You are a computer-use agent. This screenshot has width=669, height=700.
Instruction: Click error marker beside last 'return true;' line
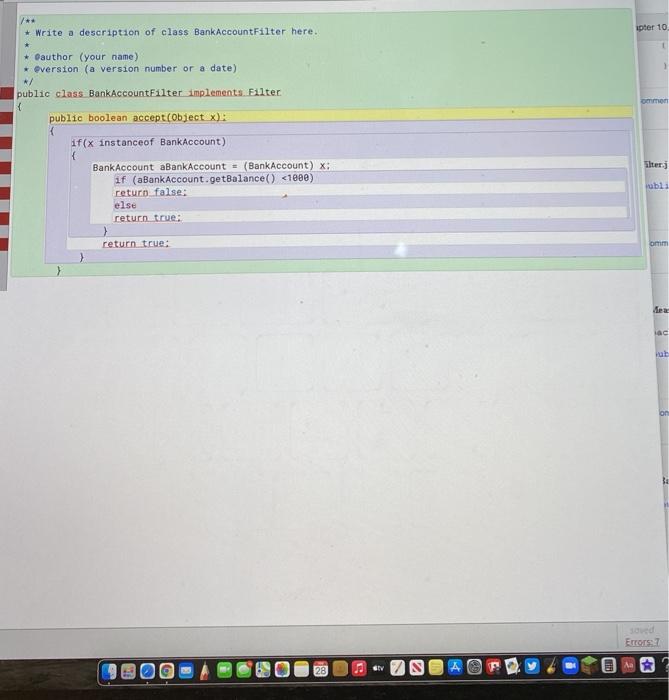pyautogui.click(x=4, y=244)
